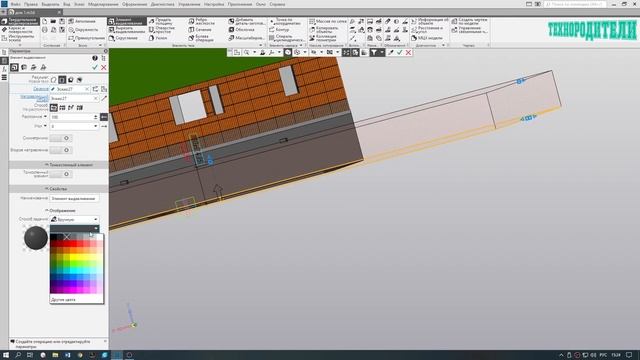Click the Сечение link label
This screenshot has width=640, height=360.
pyautogui.click(x=41, y=89)
